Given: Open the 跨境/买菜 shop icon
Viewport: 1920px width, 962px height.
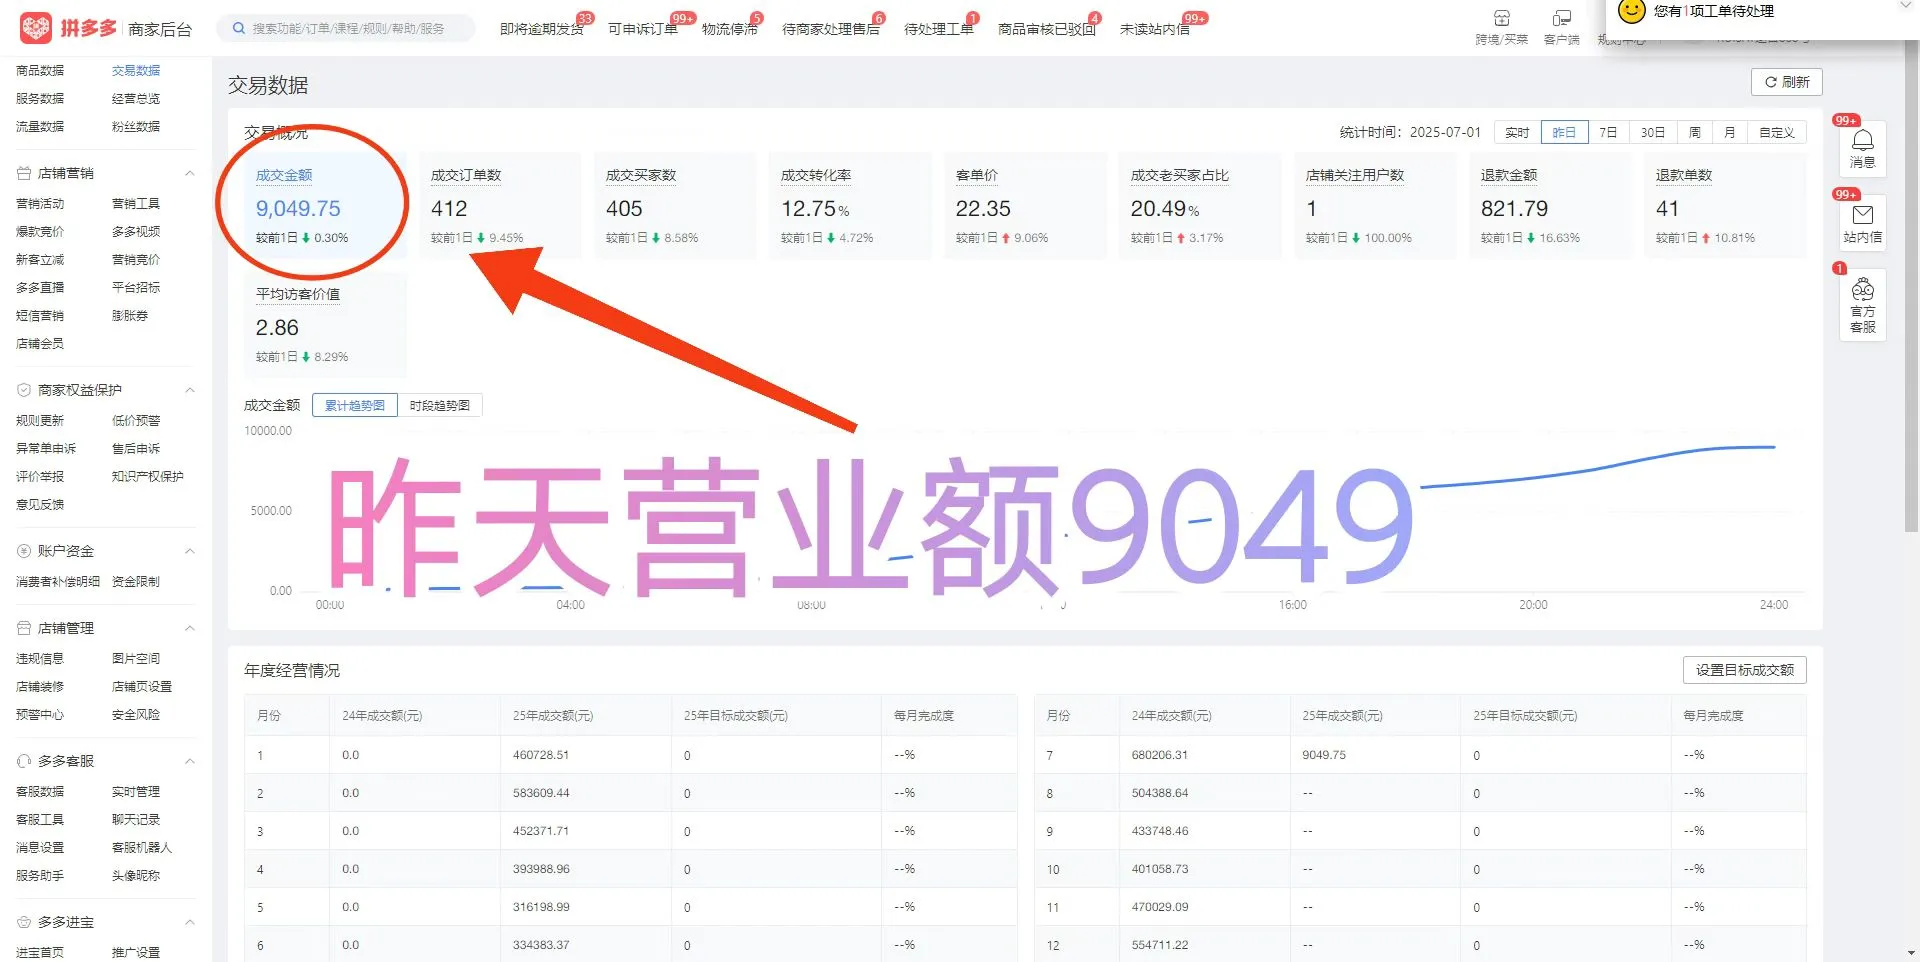Looking at the screenshot, I should click(1501, 18).
